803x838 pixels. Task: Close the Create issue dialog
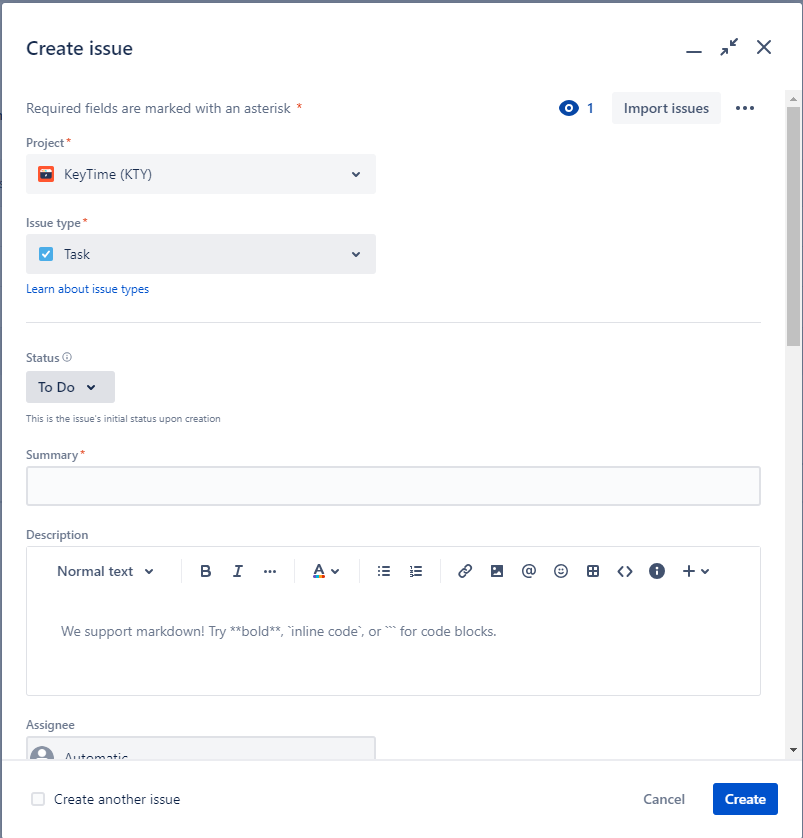[x=764, y=47]
